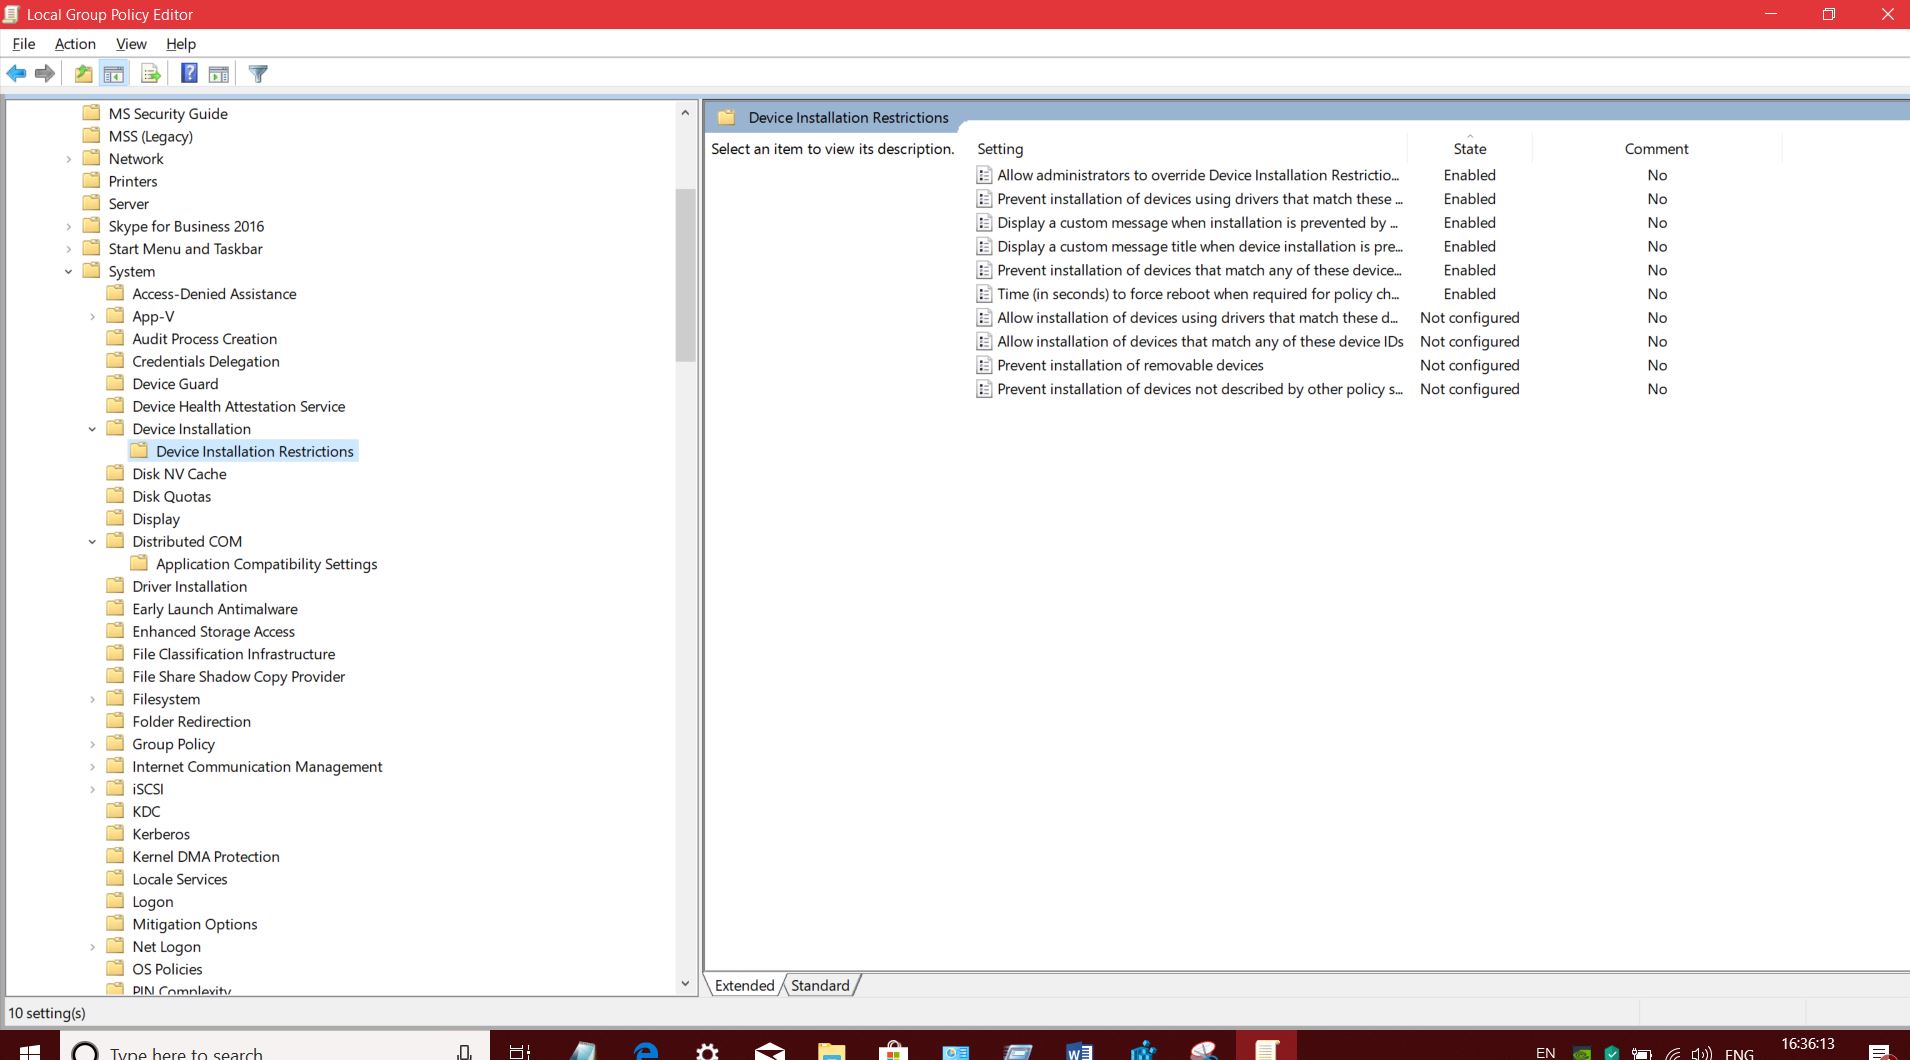Collapse the Distributed COM node

point(93,542)
